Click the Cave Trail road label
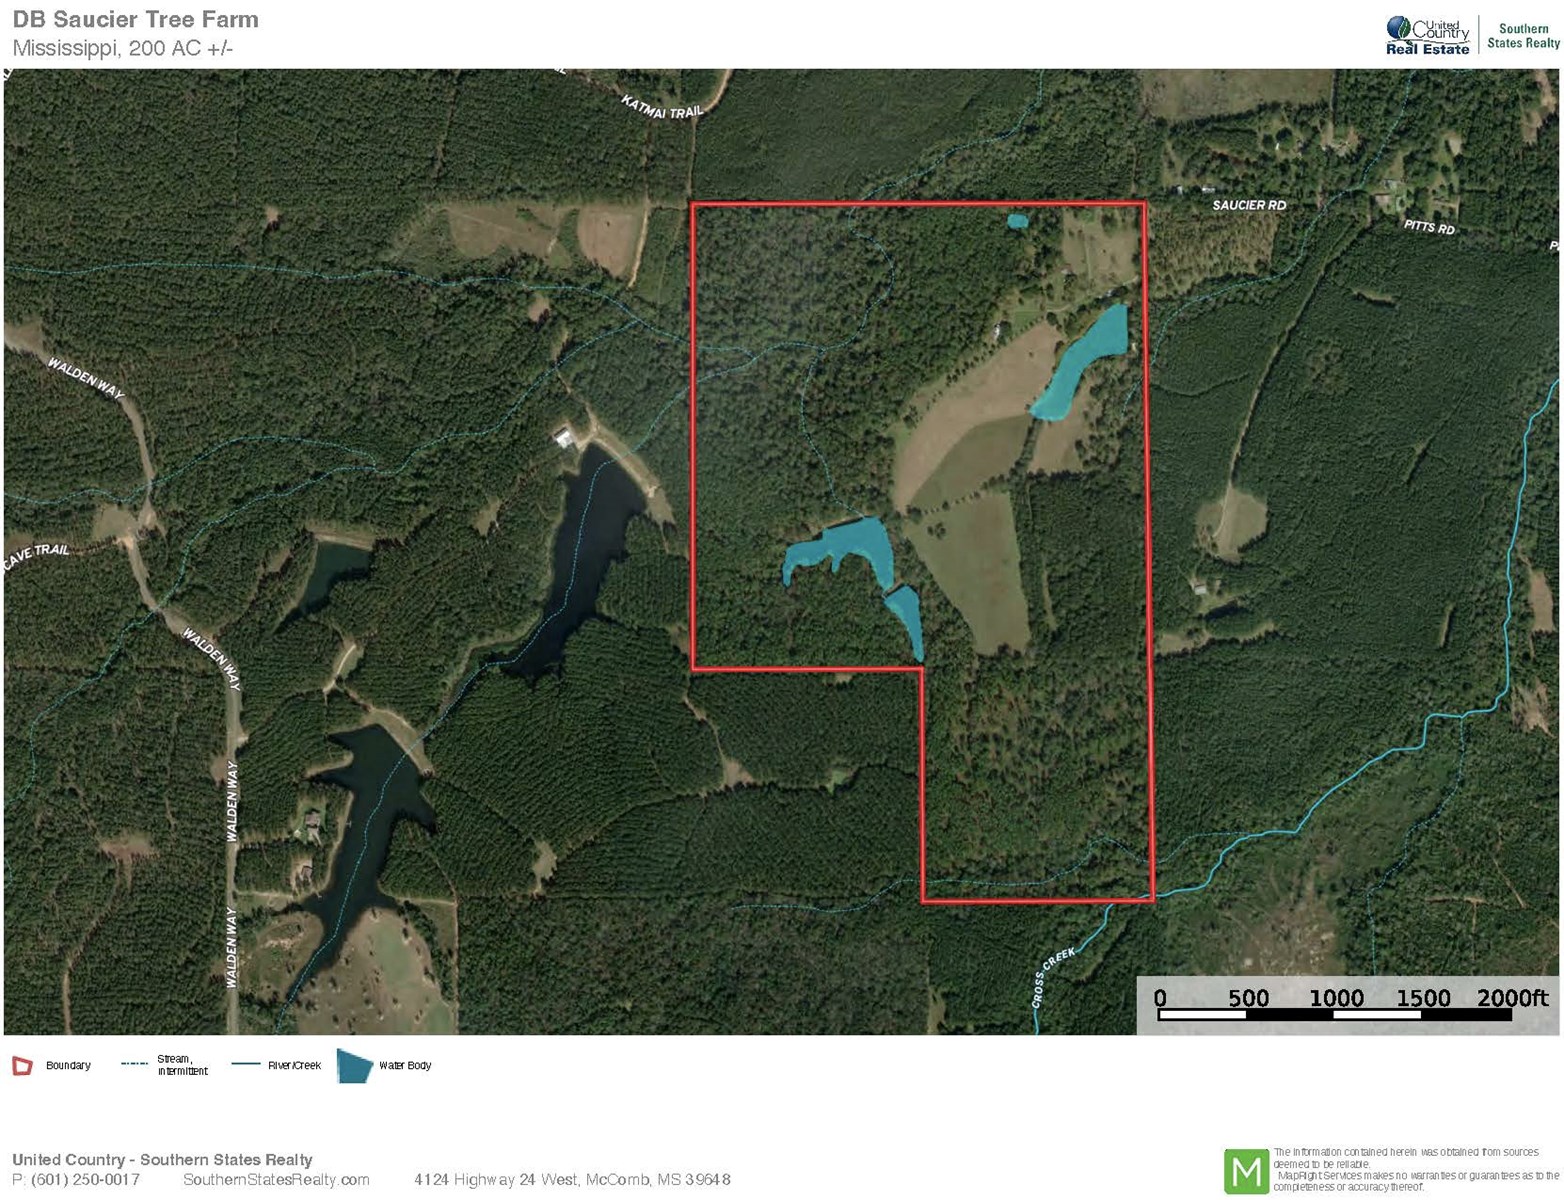Screen dimensions: 1564x1200 pyautogui.click(x=36, y=557)
